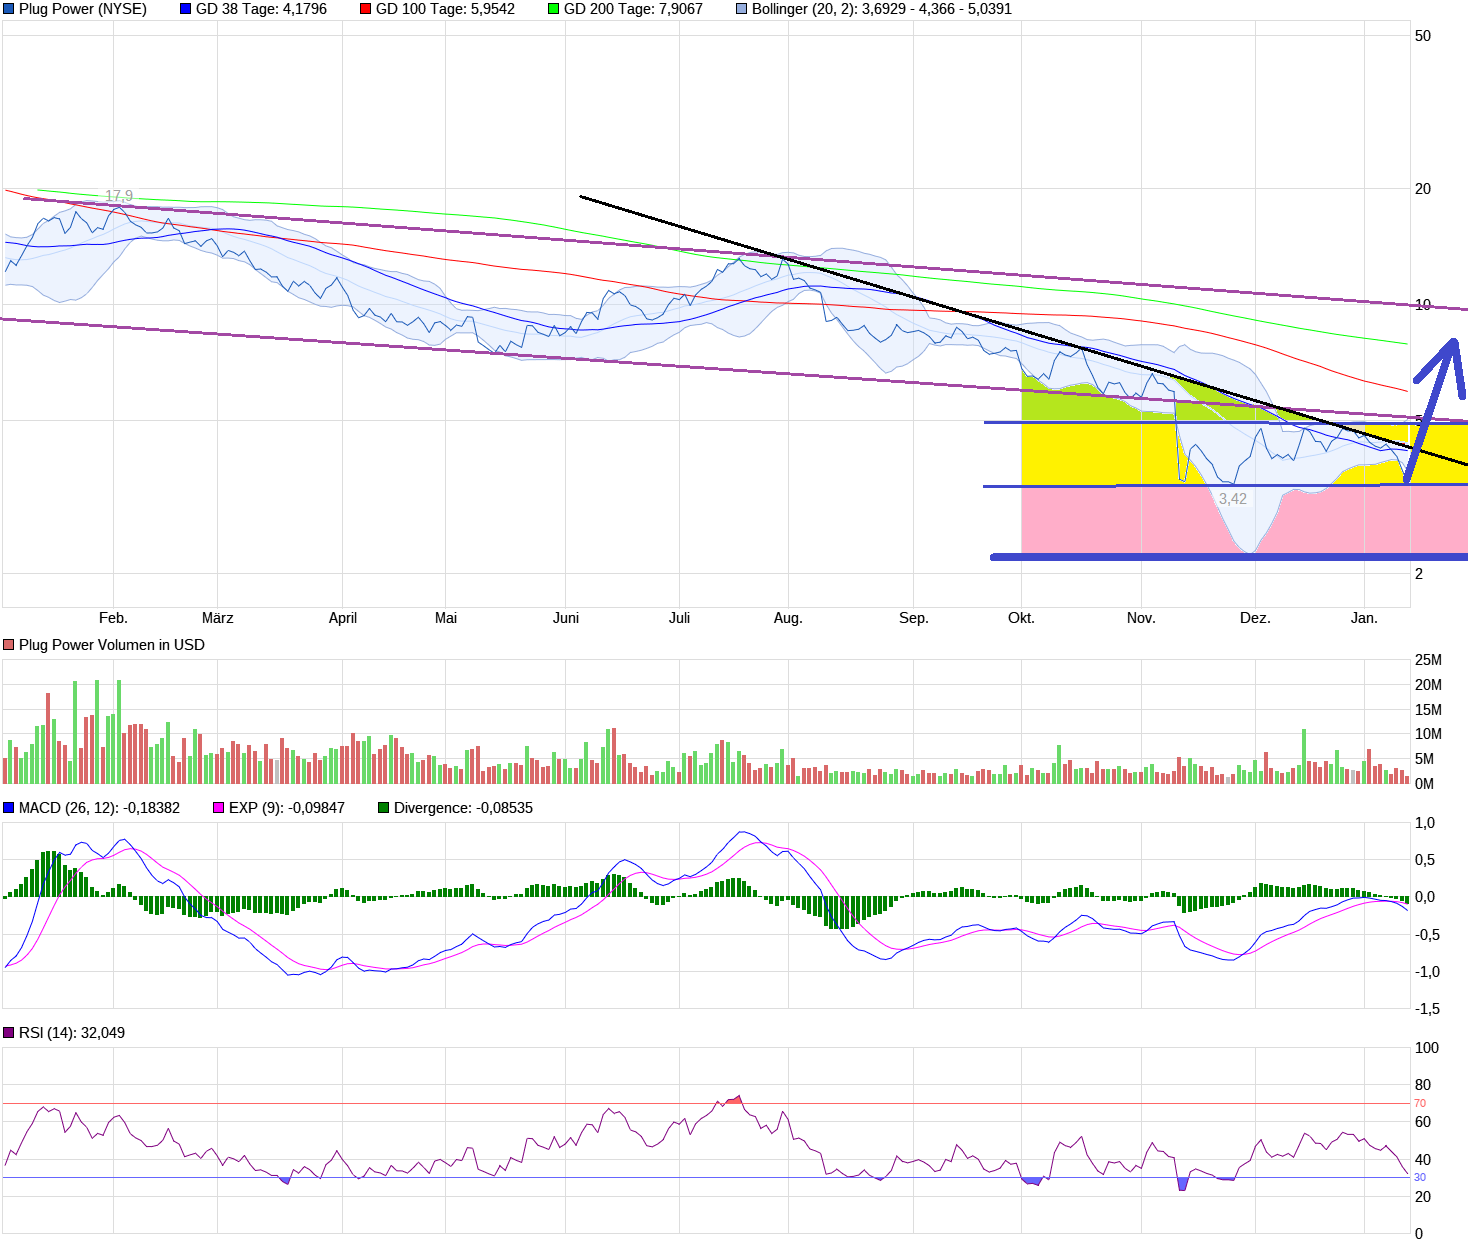Click the 100 RSI axis label

[x=1427, y=1048]
